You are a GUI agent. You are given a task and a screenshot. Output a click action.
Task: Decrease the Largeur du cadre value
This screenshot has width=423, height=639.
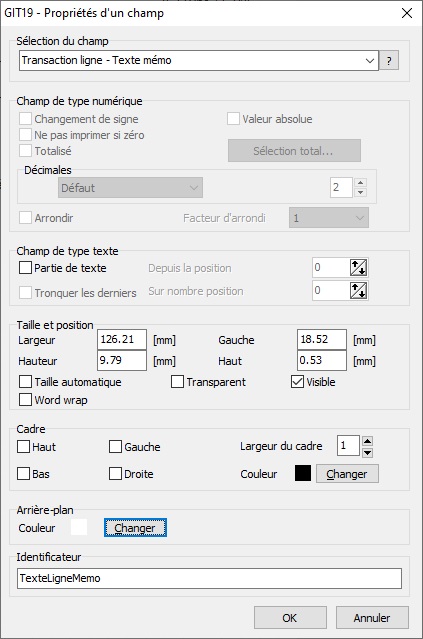(x=367, y=452)
